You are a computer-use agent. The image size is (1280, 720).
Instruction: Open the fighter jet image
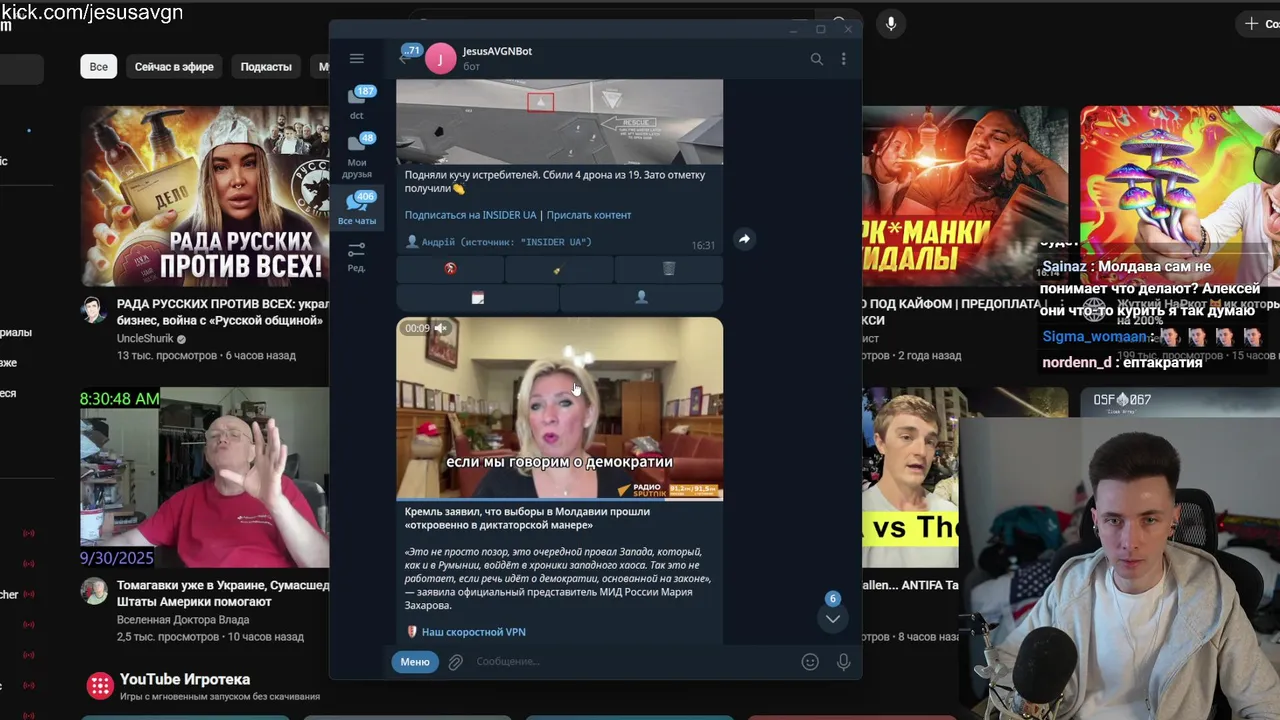tap(559, 122)
